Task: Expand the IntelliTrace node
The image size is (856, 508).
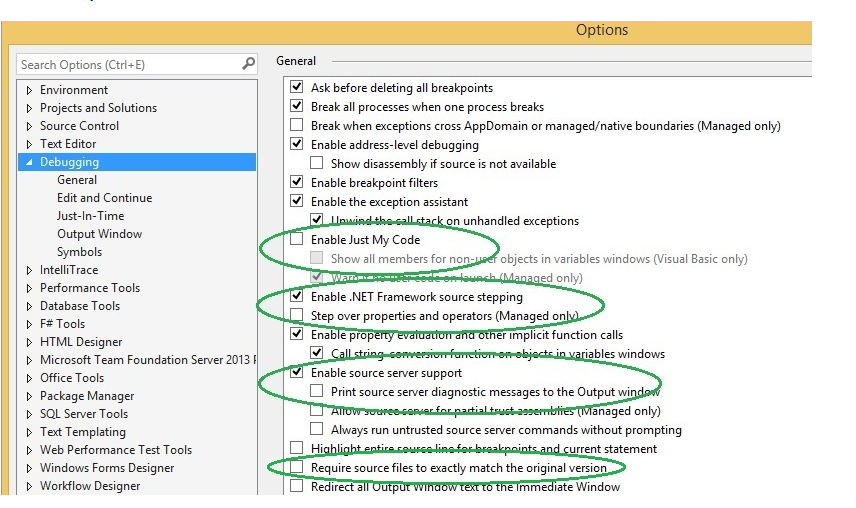Action: click(29, 270)
